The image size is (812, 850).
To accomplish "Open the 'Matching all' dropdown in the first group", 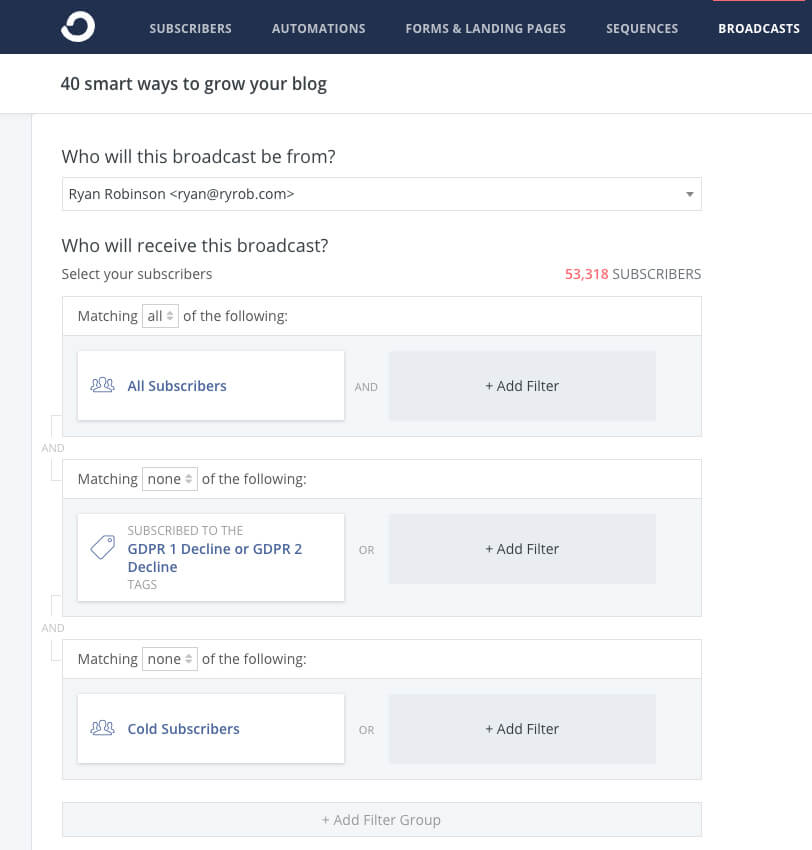I will coord(160,315).
